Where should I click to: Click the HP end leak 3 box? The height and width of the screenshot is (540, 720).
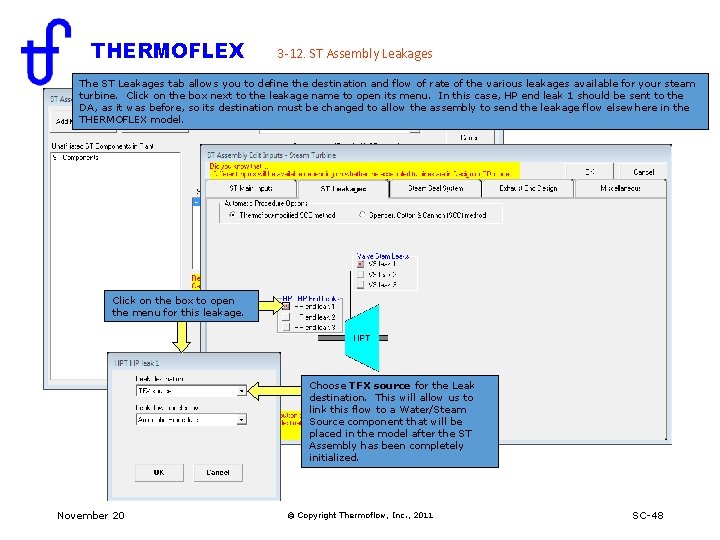(x=286, y=327)
